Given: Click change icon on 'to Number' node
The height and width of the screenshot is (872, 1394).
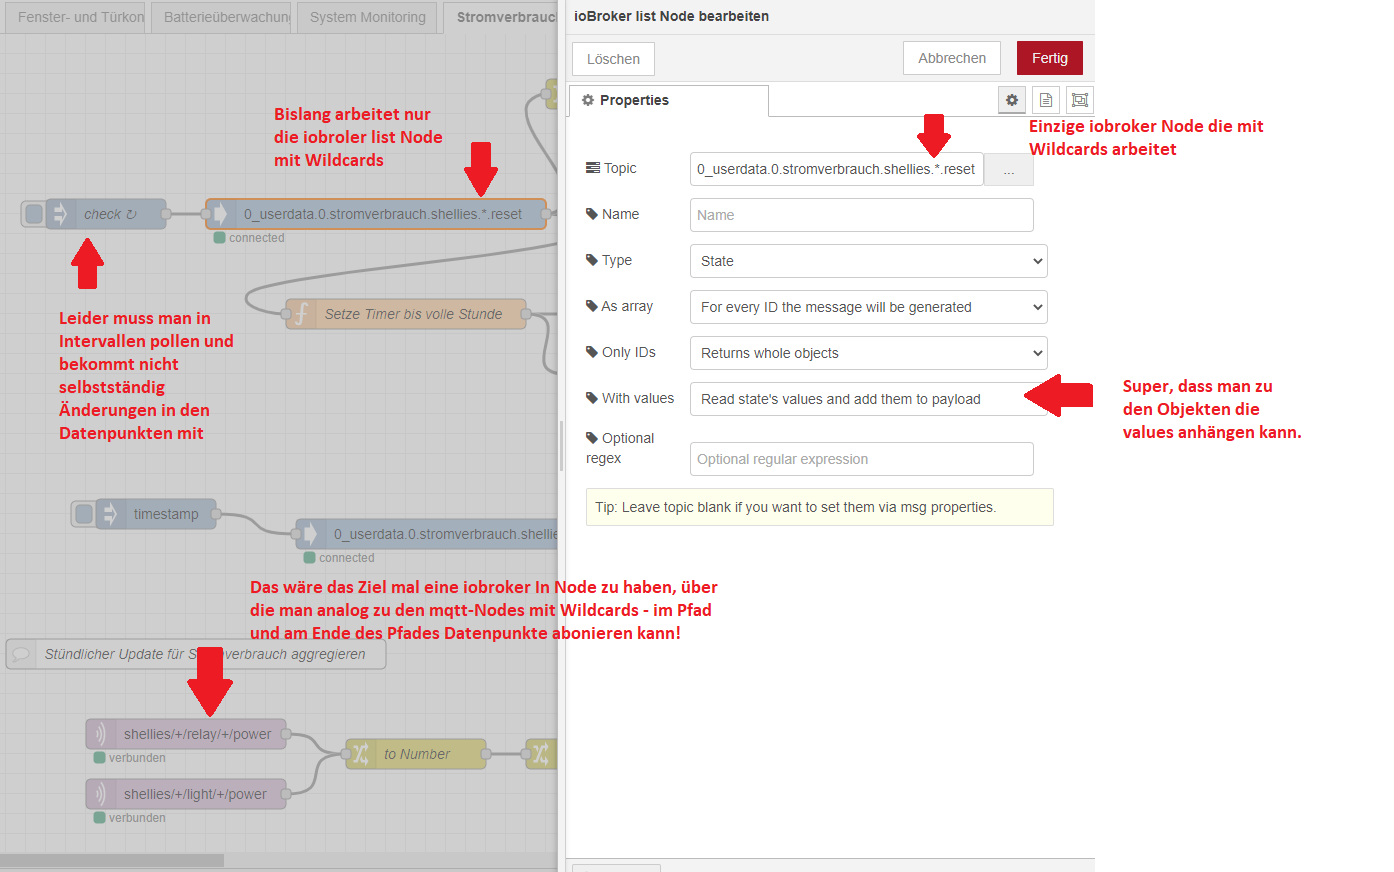Looking at the screenshot, I should 361,754.
